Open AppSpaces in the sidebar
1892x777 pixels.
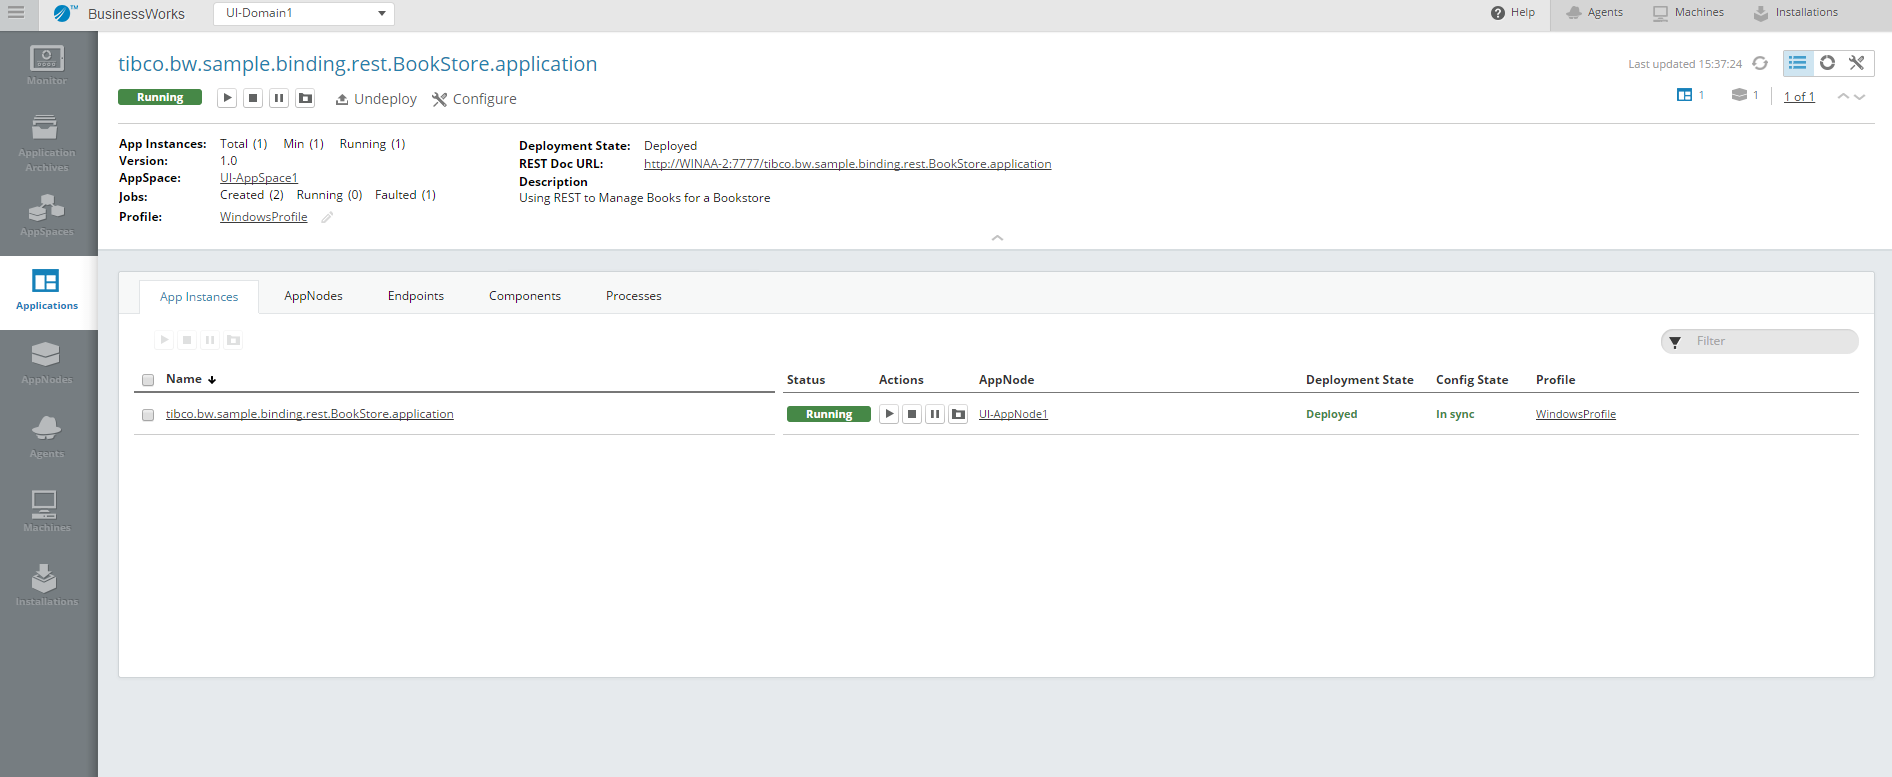coord(47,216)
